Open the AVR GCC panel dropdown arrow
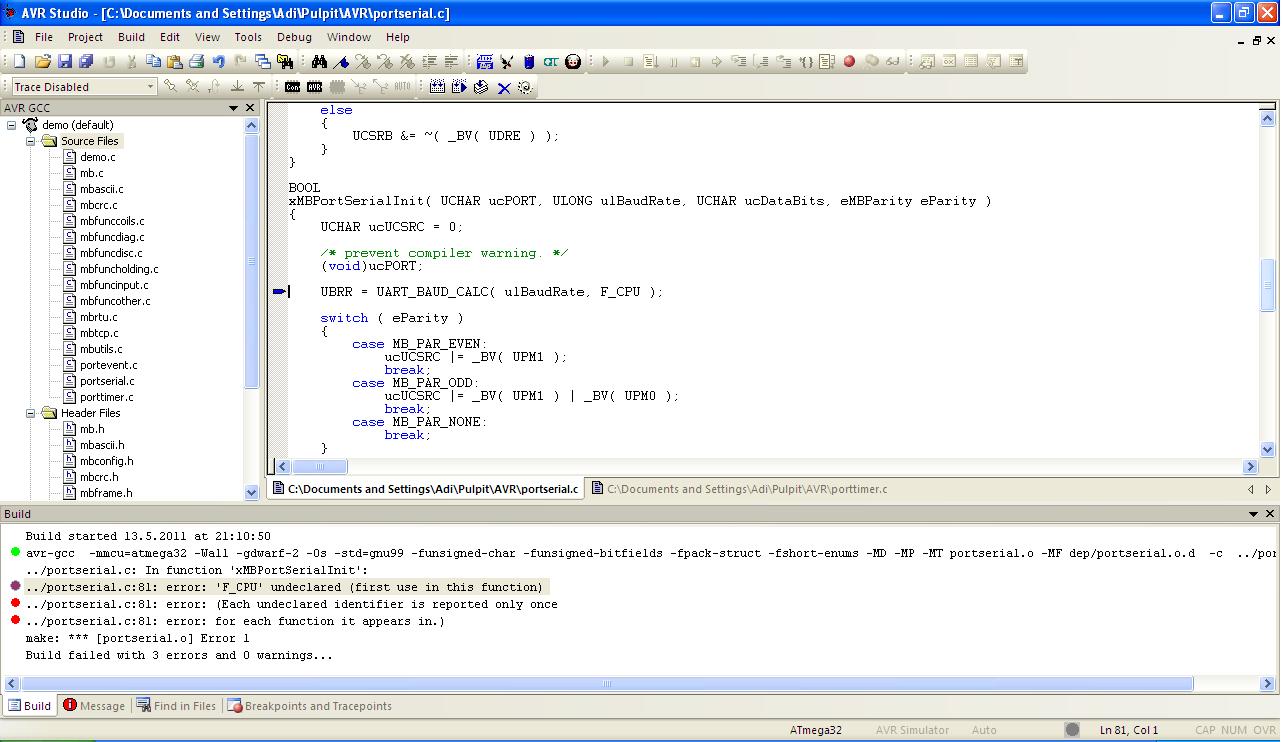 pyautogui.click(x=234, y=108)
